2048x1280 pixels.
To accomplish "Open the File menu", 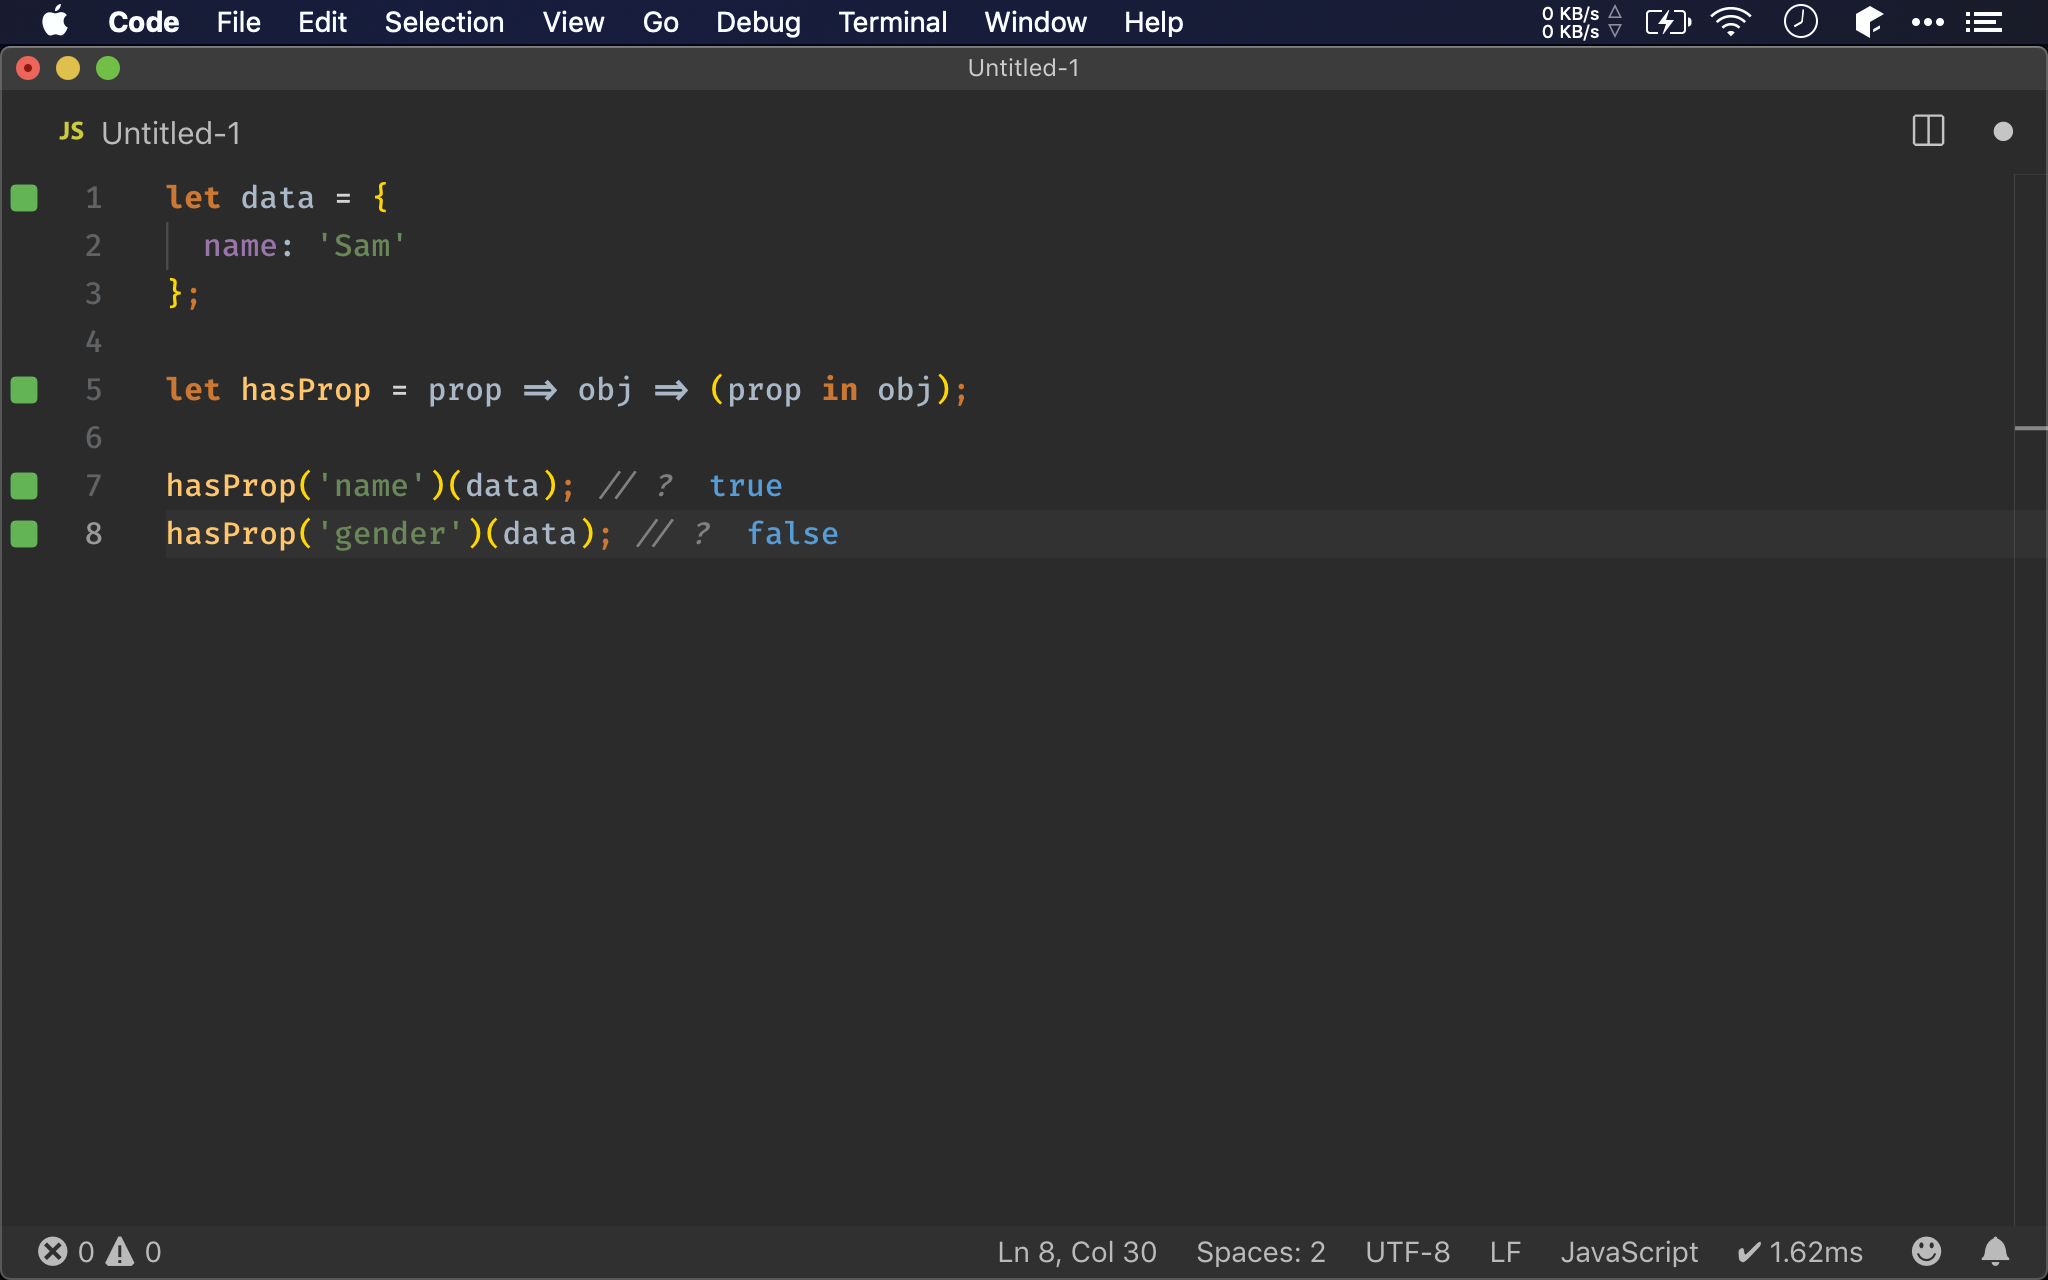I will point(238,22).
